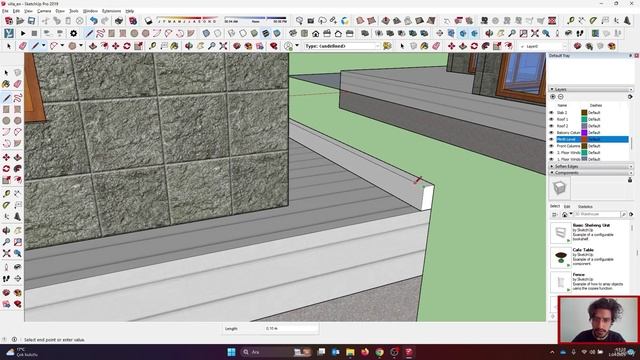Switch to the Statistics tab in Components
The width and height of the screenshot is (640, 360).
coord(585,207)
